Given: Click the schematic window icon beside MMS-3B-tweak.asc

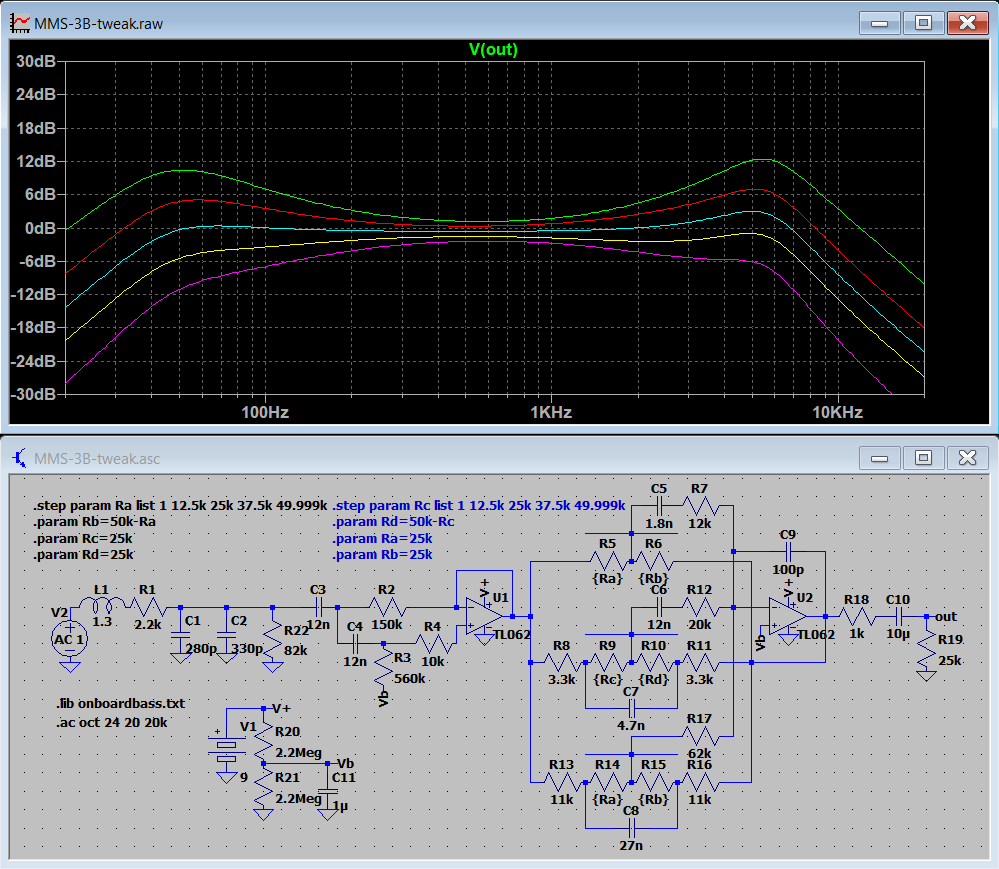Looking at the screenshot, I should point(20,458).
